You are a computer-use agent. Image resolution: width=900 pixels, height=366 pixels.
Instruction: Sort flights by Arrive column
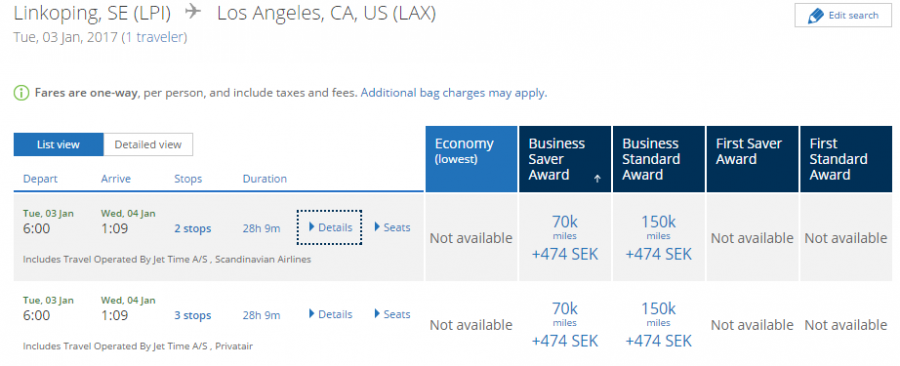[x=116, y=179]
